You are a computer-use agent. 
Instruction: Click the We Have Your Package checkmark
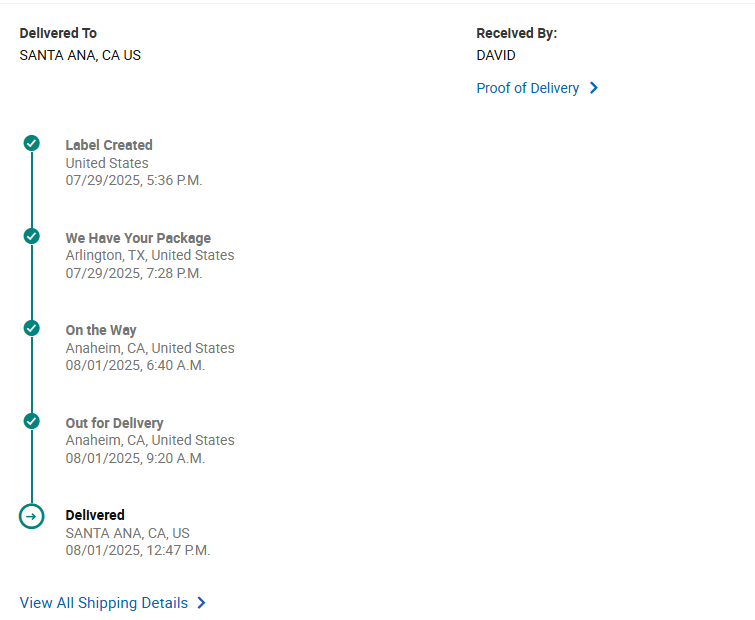coord(32,236)
